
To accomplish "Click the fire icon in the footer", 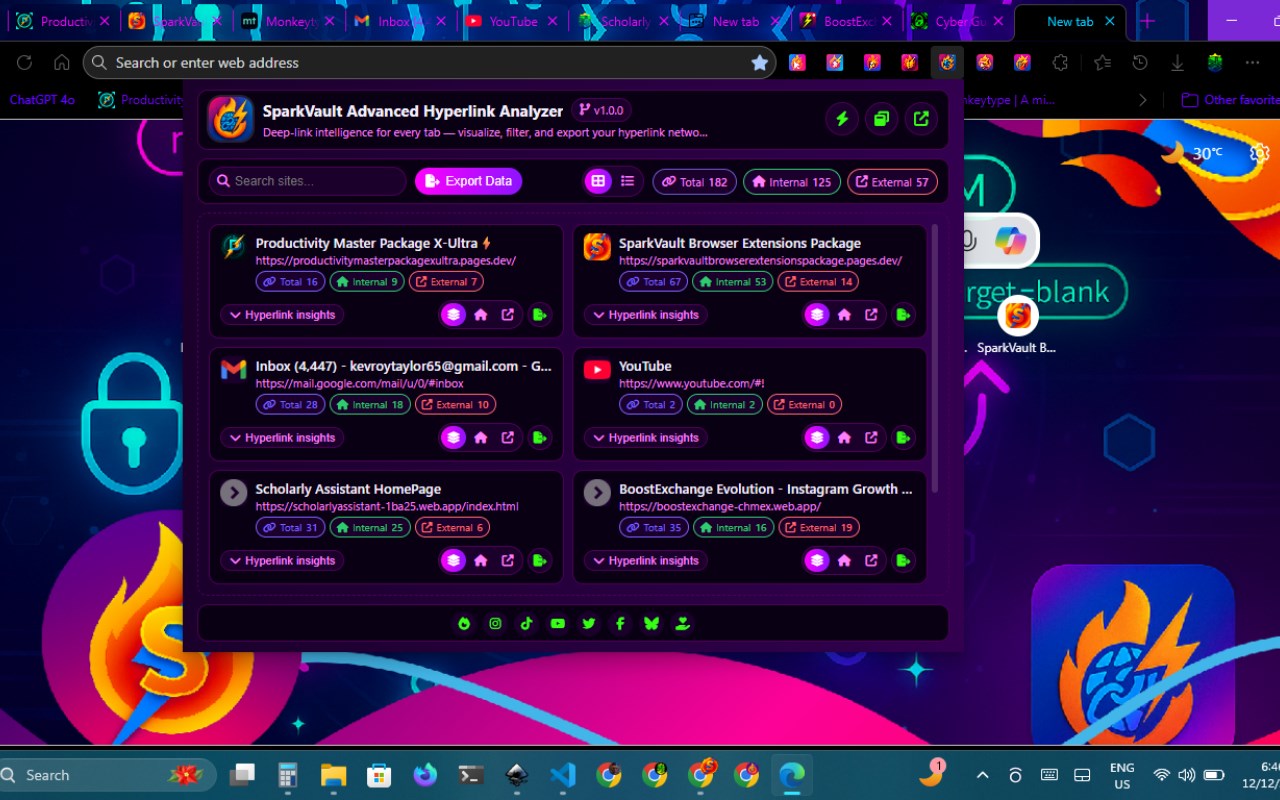I will pyautogui.click(x=464, y=623).
